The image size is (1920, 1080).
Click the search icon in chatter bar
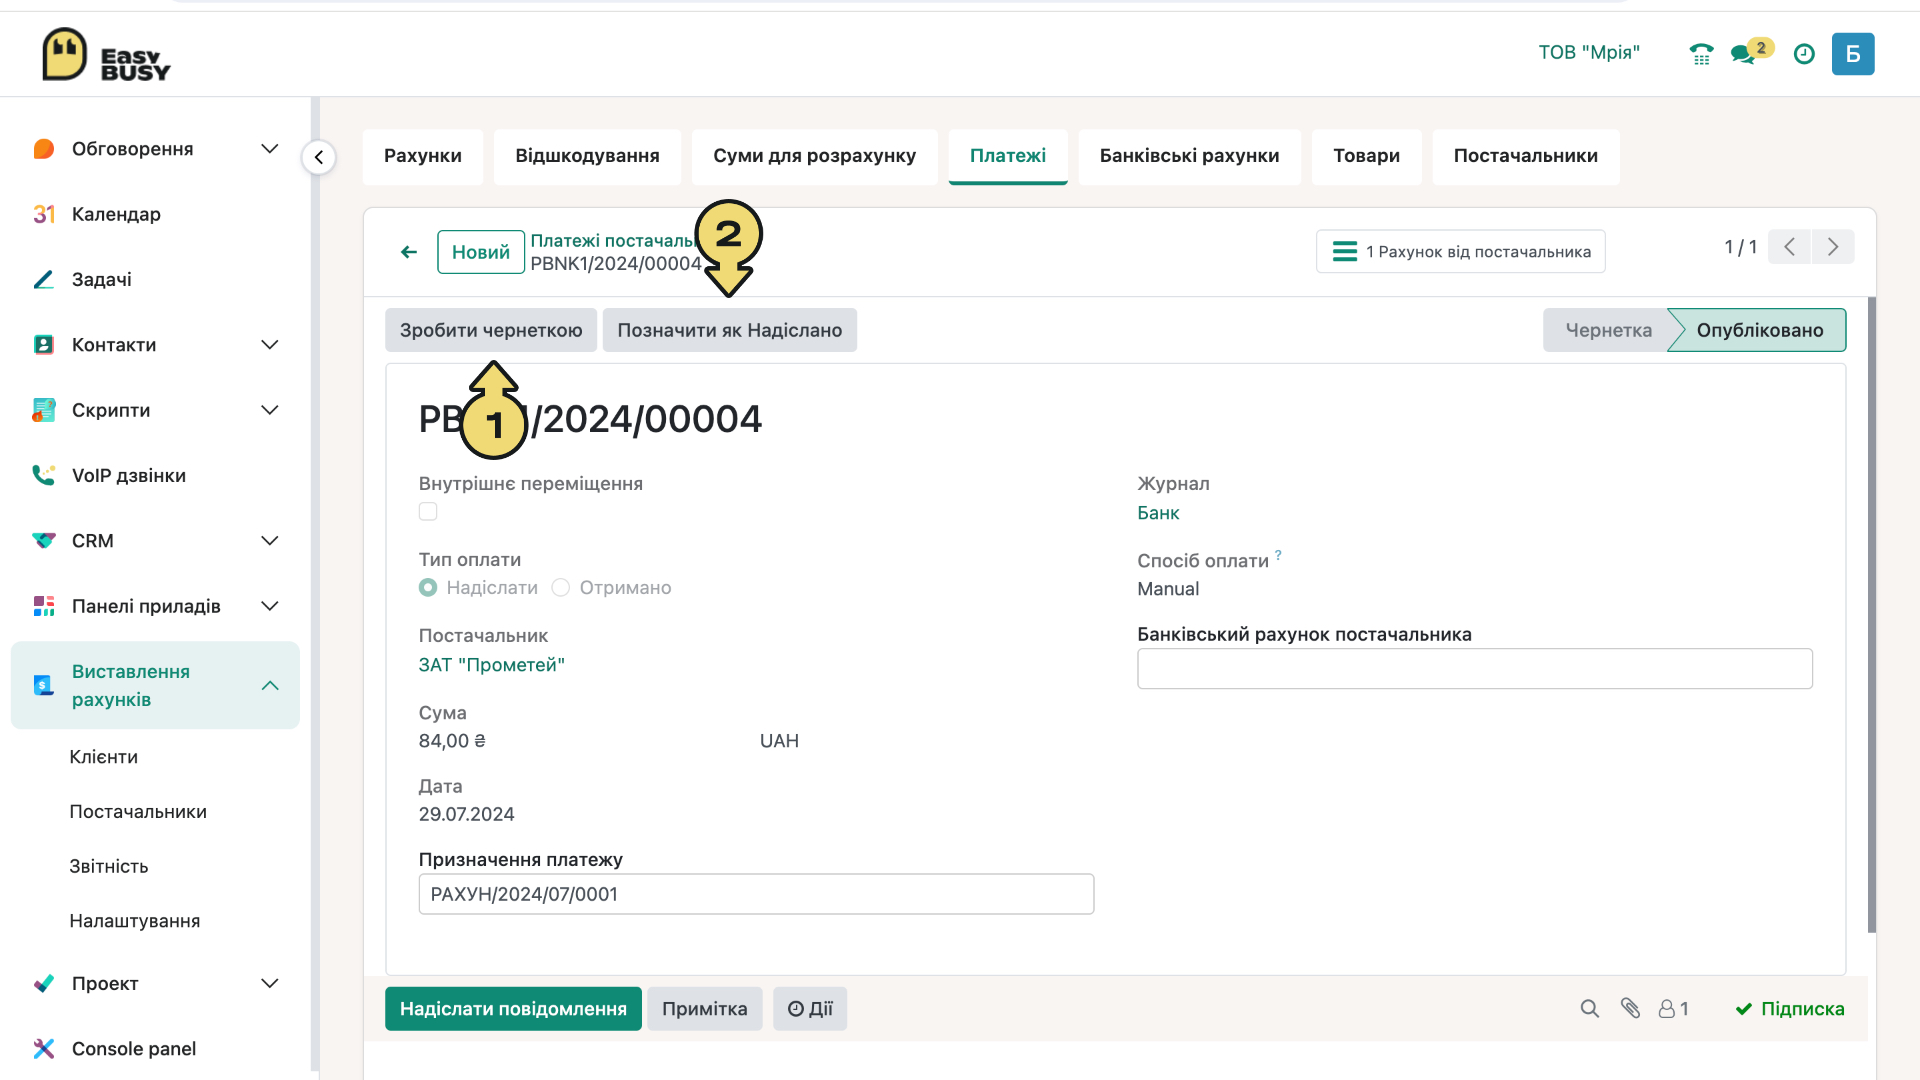1589,1009
